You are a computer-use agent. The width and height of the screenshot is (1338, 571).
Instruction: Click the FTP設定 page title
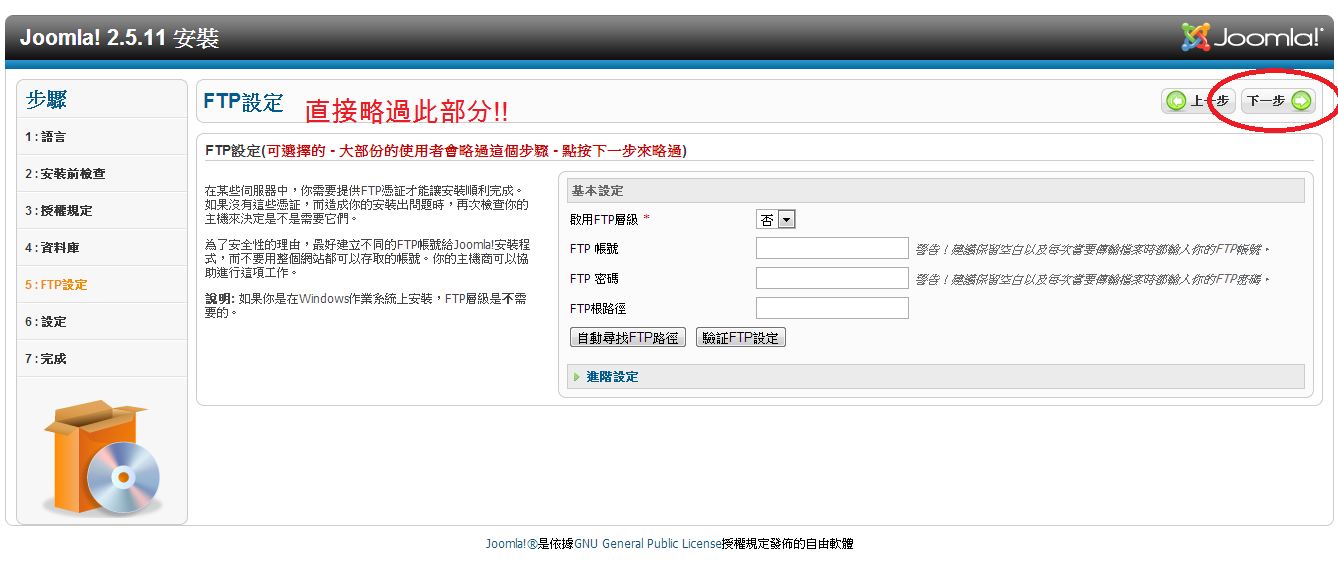tap(243, 102)
